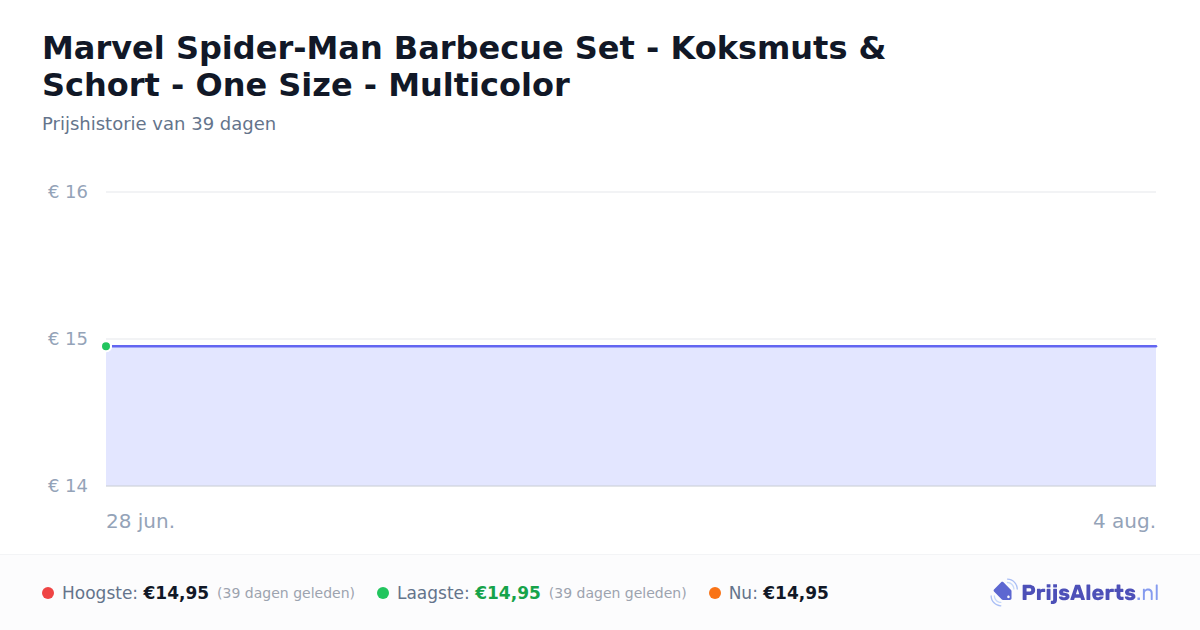Click the € 15 axis label
This screenshot has width=1200, height=630.
click(x=68, y=339)
